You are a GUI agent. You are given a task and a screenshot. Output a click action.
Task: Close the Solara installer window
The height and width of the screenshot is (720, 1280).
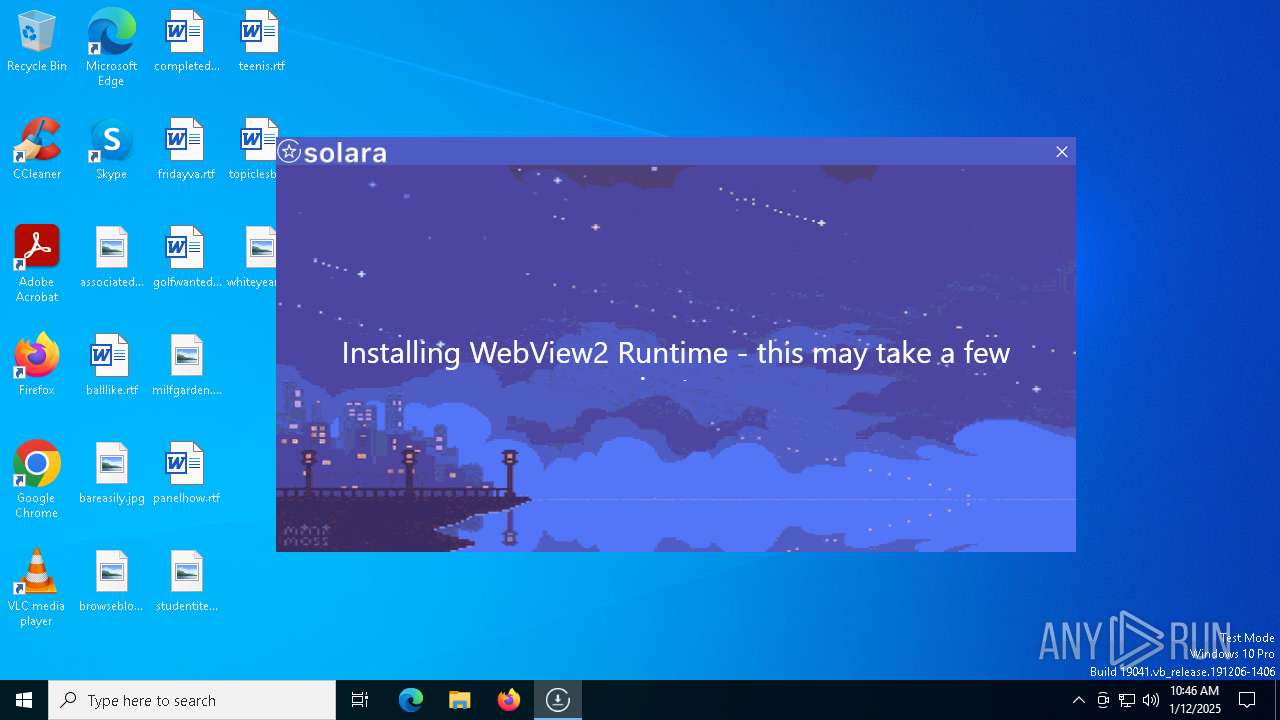1062,152
